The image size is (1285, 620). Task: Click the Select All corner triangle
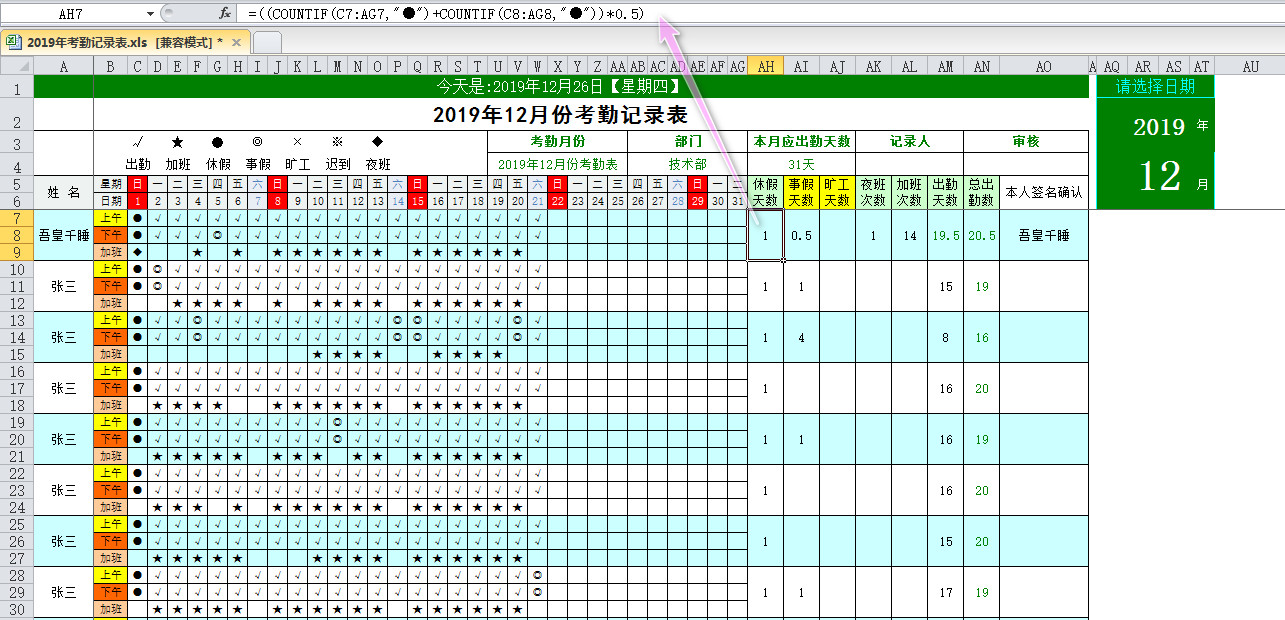(x=16, y=66)
